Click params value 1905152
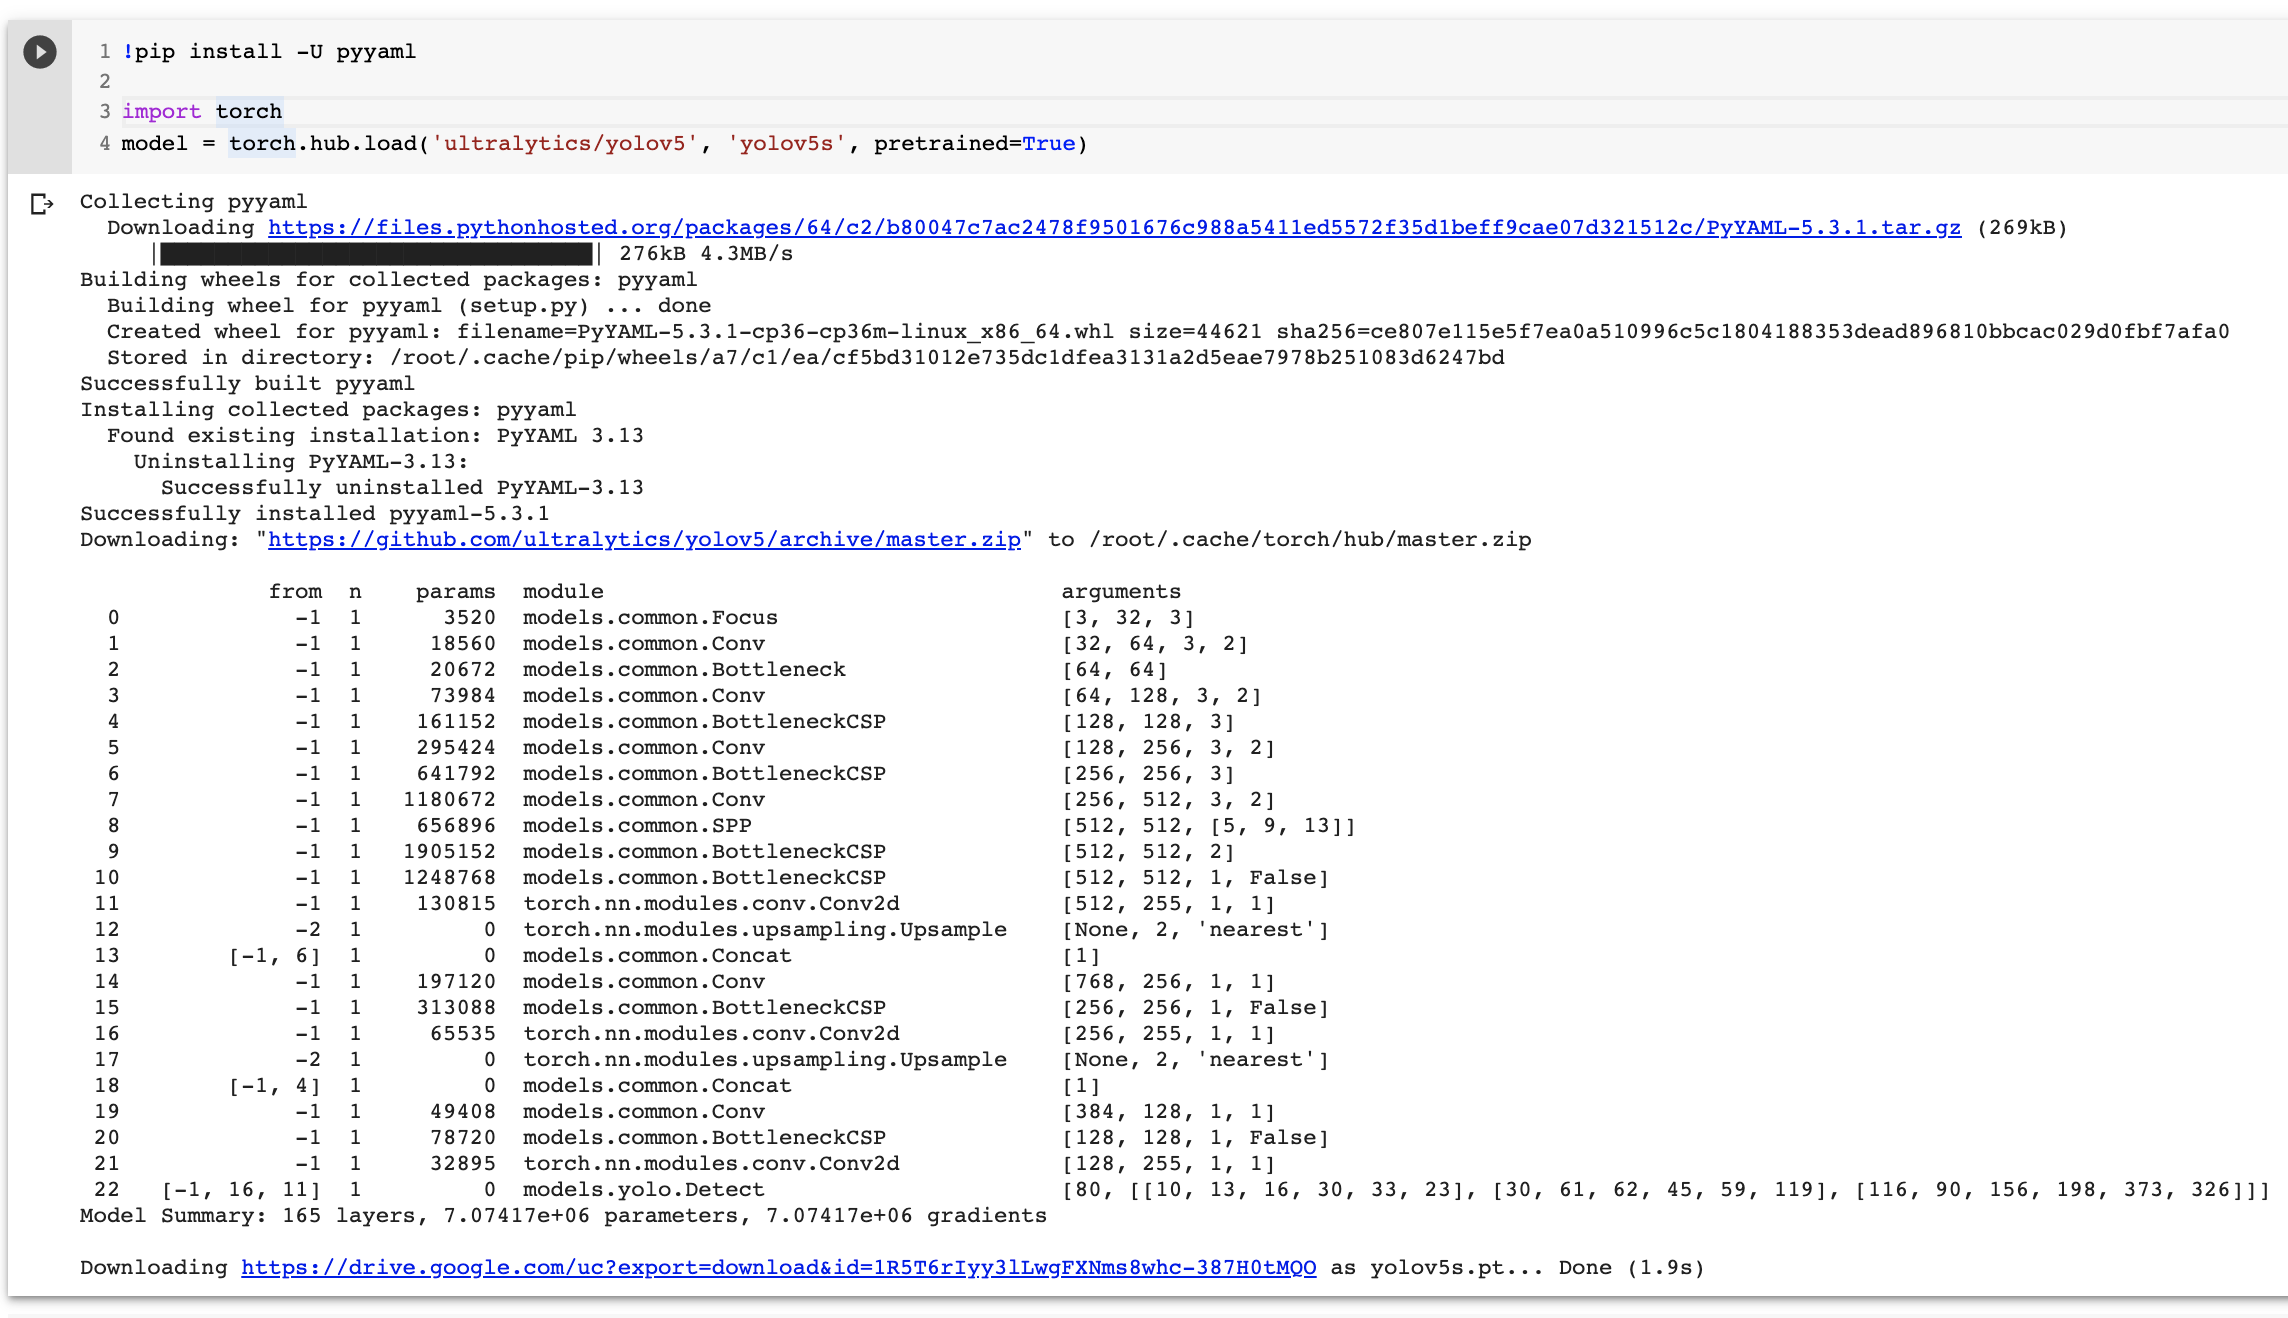This screenshot has height=1318, width=2288. pos(449,852)
